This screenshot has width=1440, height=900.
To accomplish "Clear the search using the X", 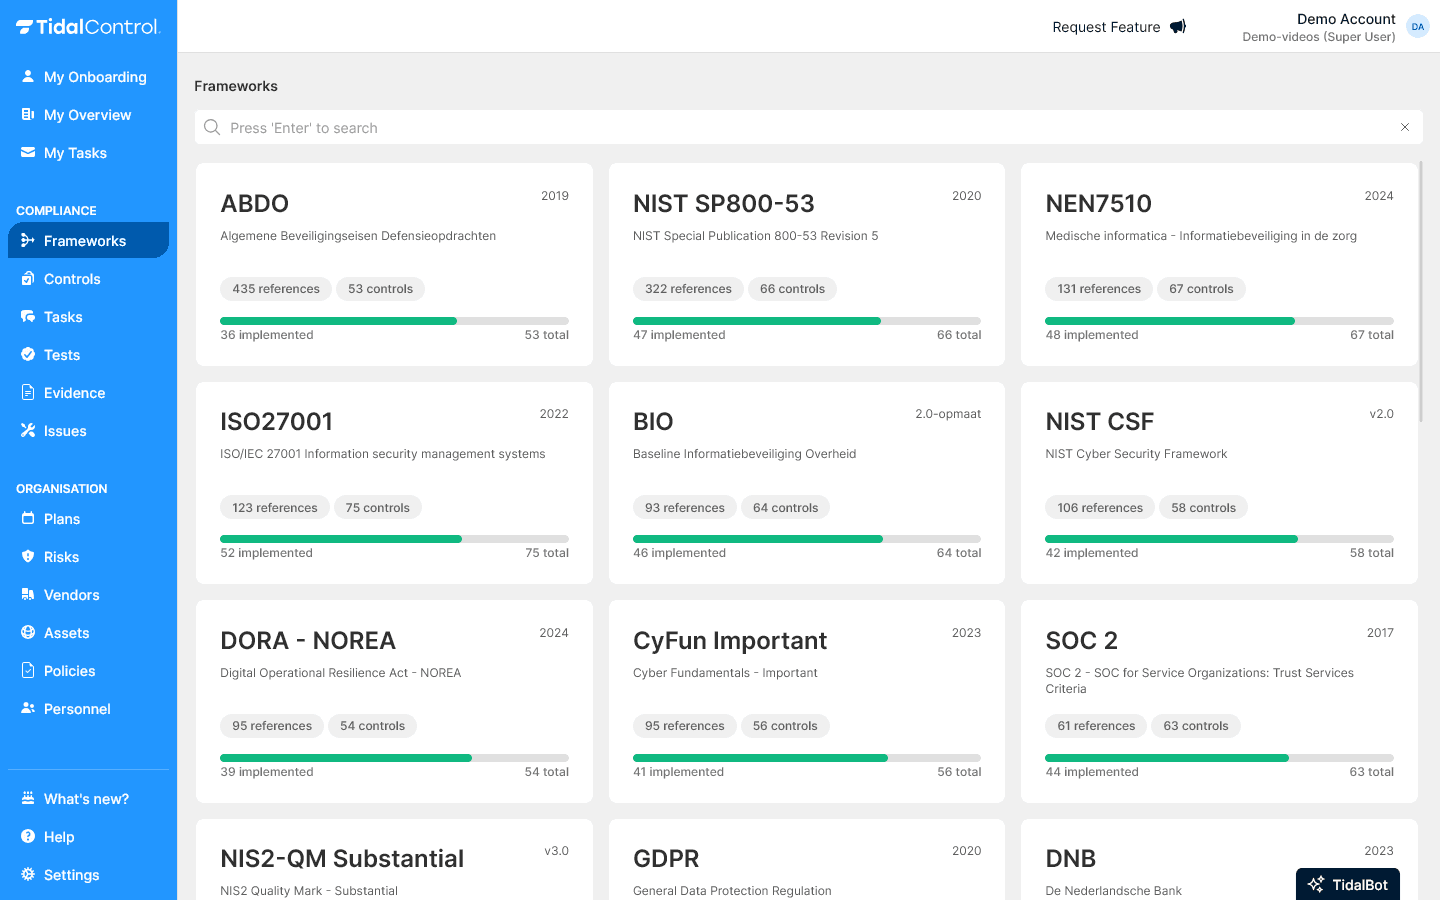I will click(x=1405, y=127).
